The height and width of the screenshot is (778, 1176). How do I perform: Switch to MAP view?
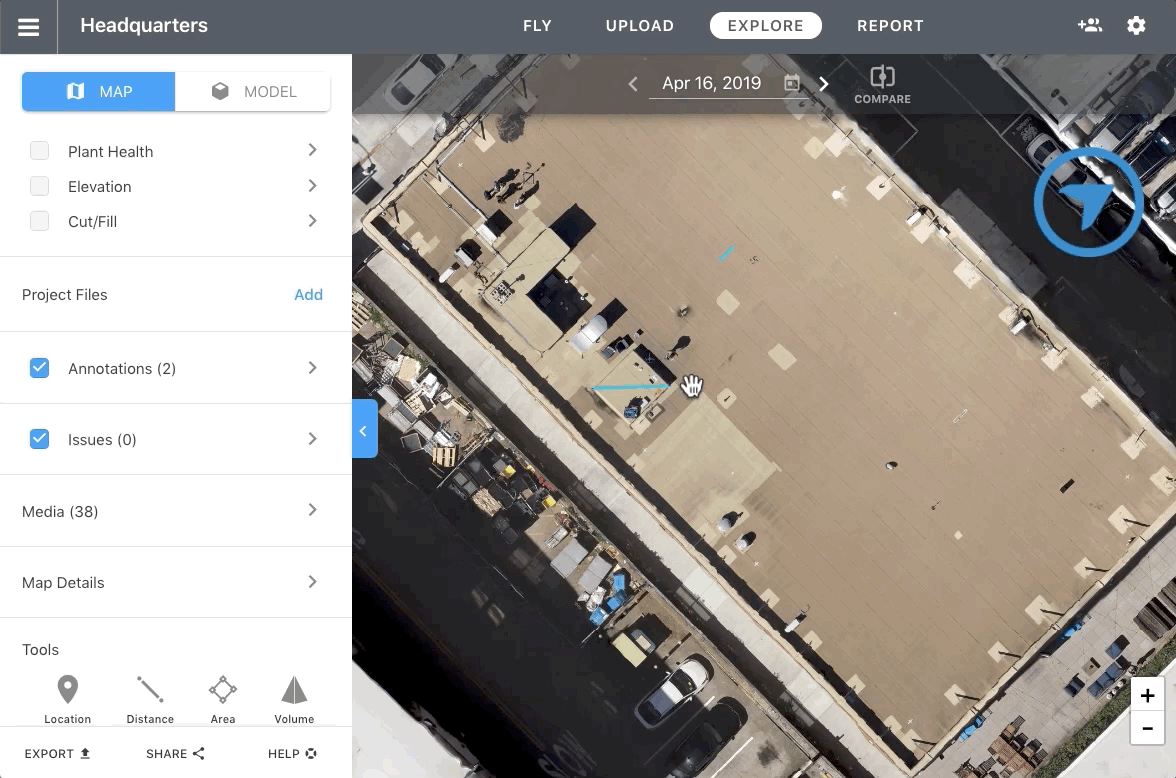[x=99, y=92]
